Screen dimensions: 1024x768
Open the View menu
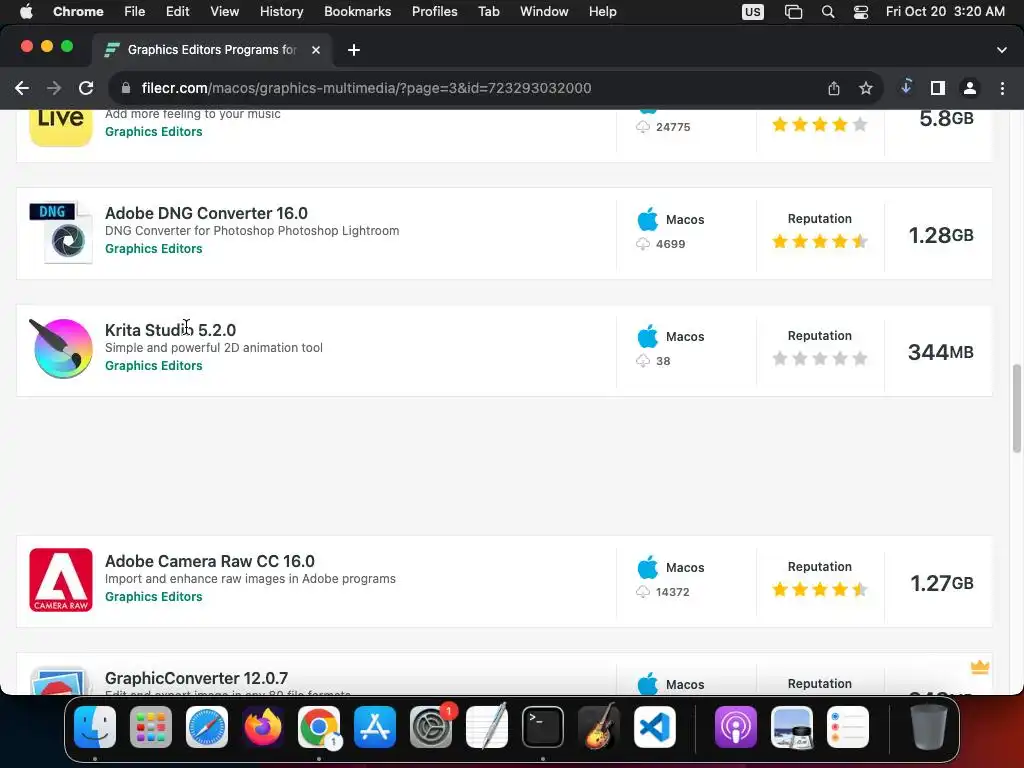tap(224, 12)
